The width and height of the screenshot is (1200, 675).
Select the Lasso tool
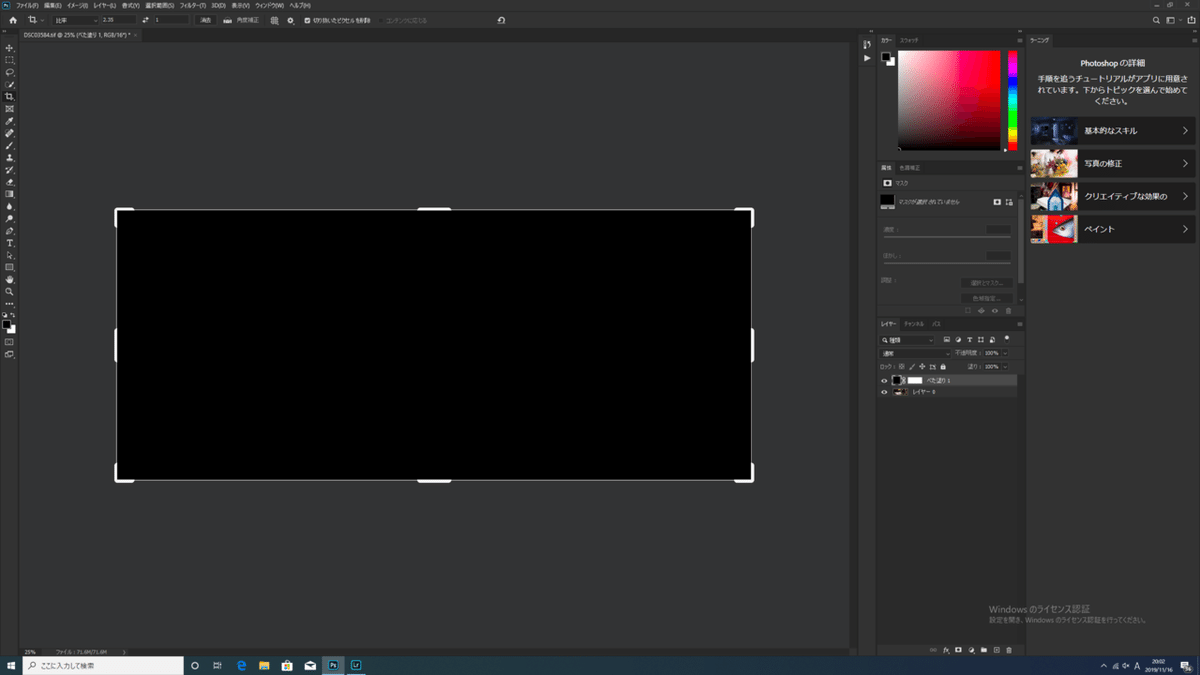coord(10,72)
